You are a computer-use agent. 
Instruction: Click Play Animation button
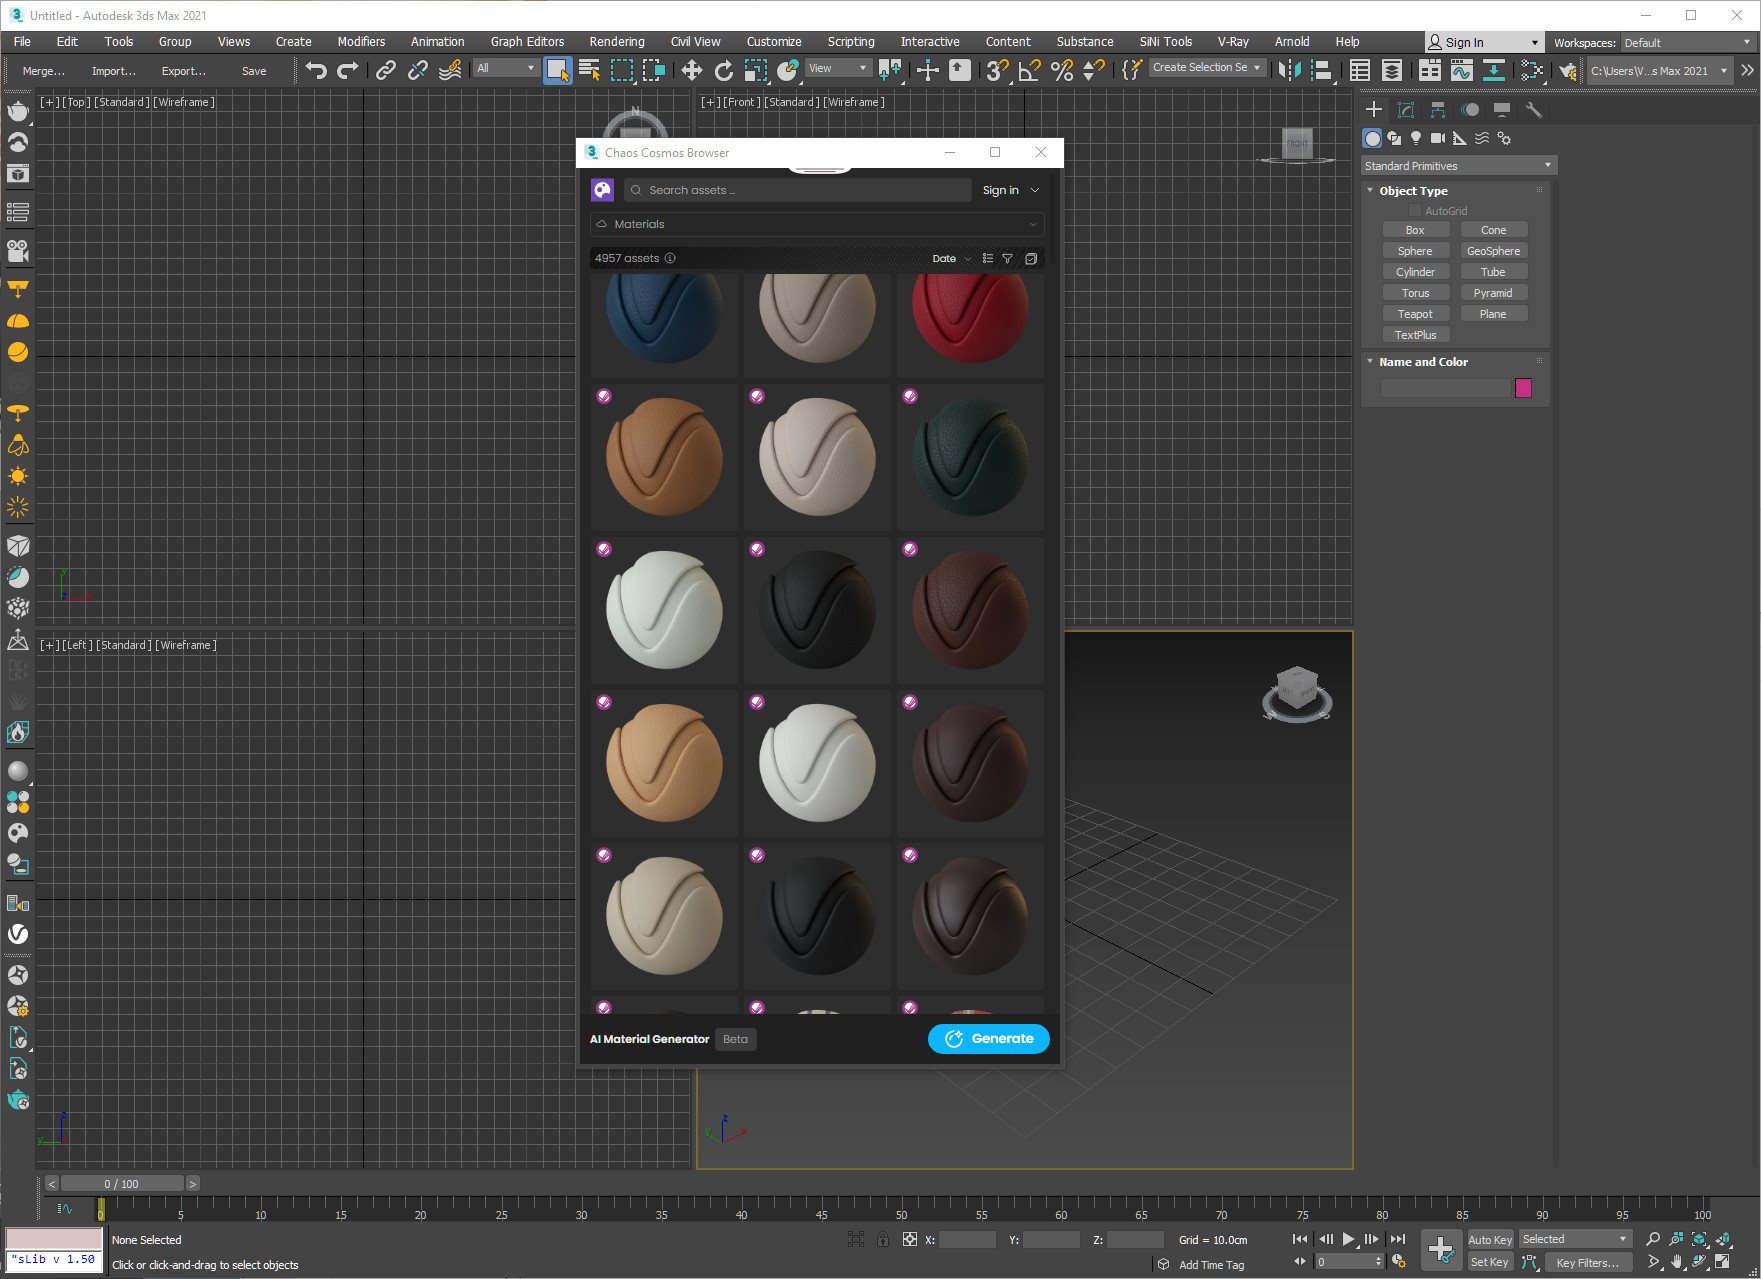[x=1348, y=1239]
